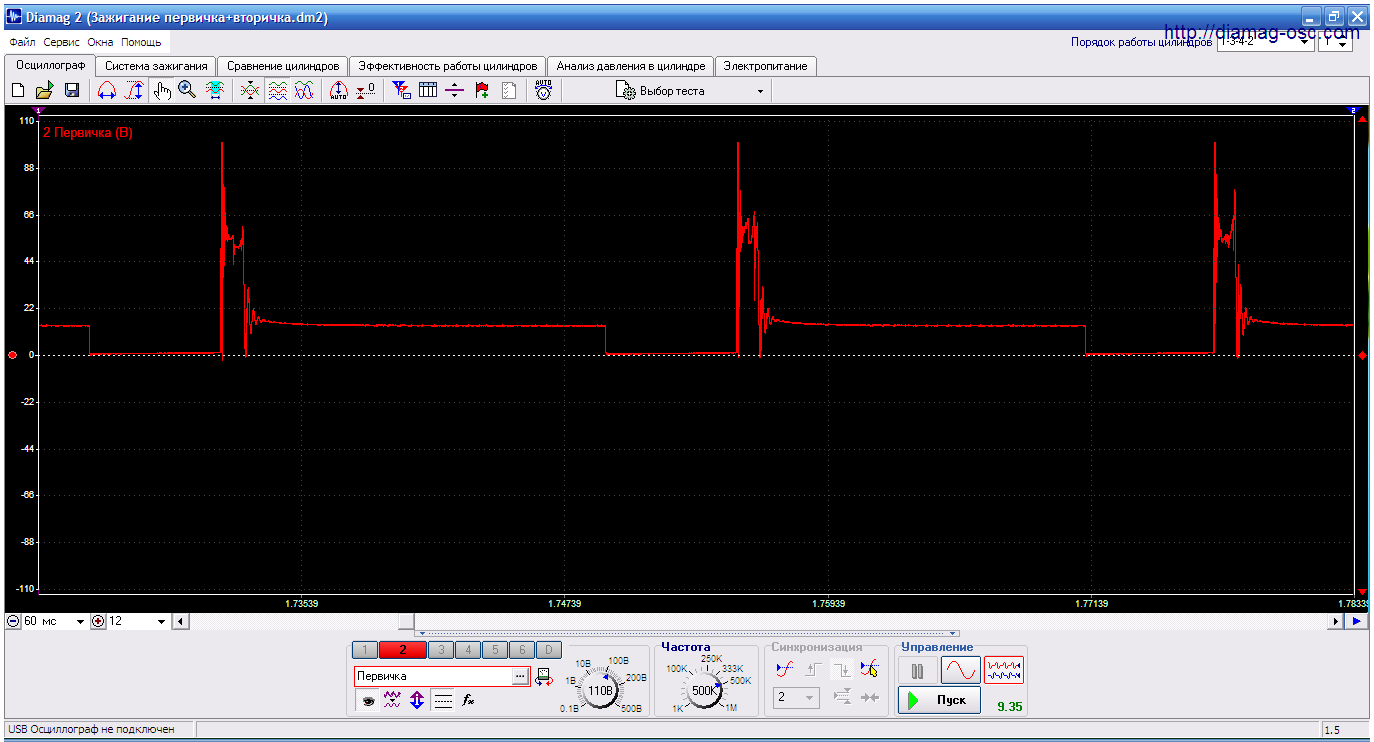The width and height of the screenshot is (1374, 742).
Task: Select channel 4 button
Action: point(468,650)
